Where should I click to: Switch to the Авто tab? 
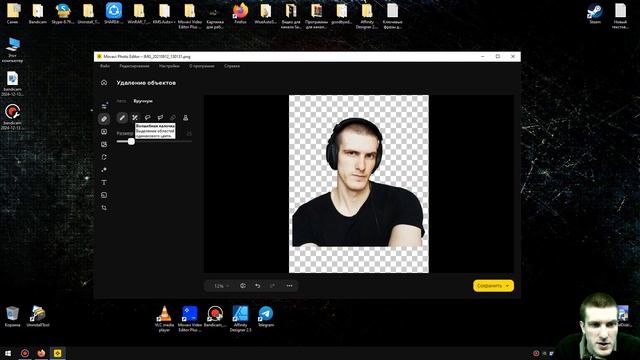(122, 101)
